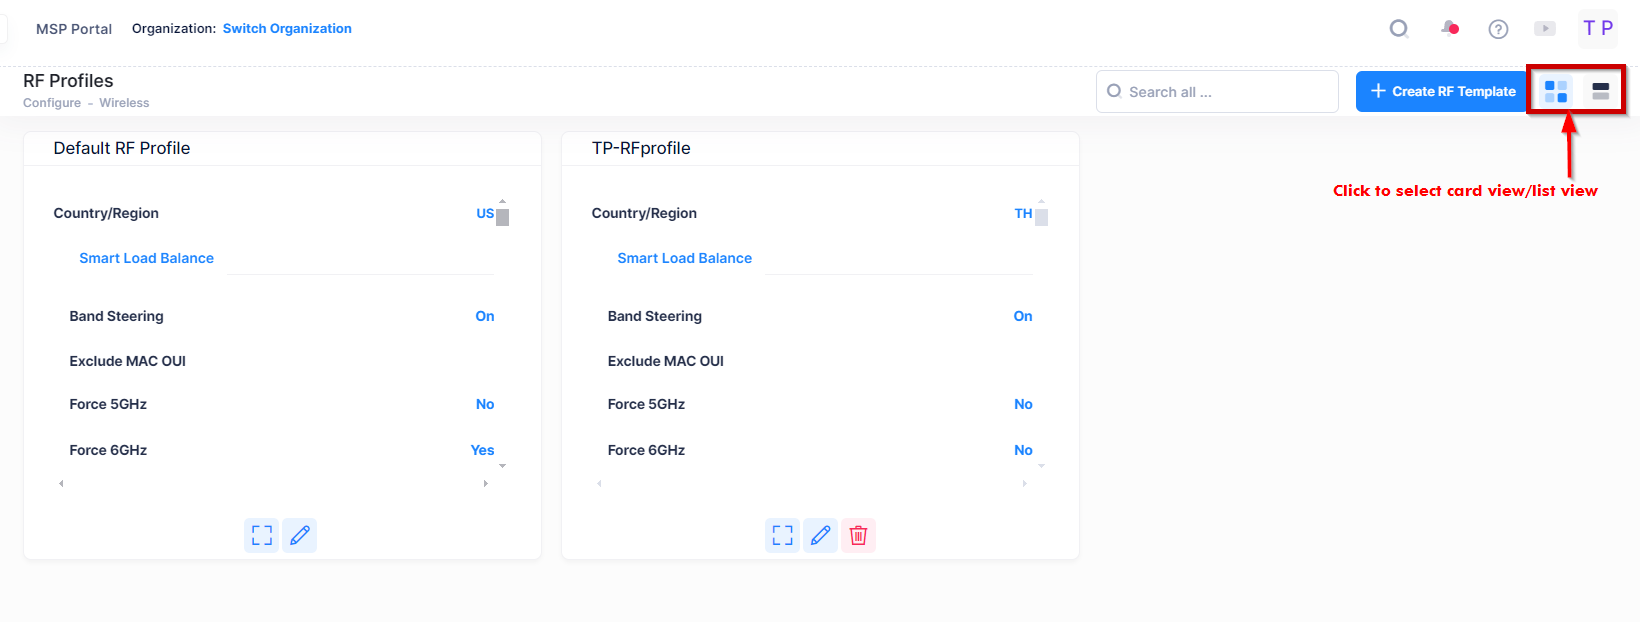Open the Switch Organization link
Screen dimensions: 1640x622
pos(287,28)
